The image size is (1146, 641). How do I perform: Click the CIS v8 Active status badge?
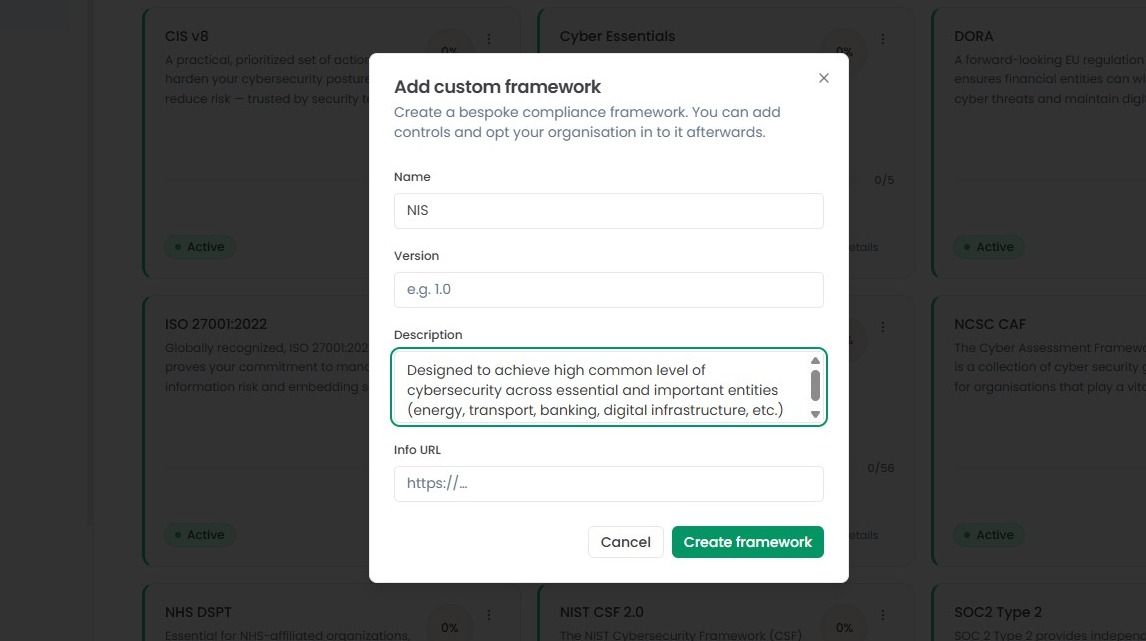[x=200, y=247]
